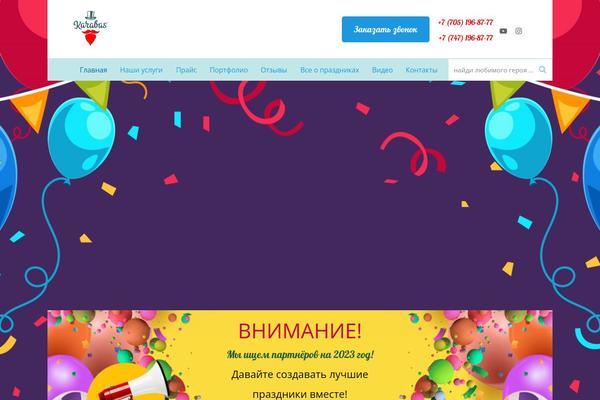Open the Instagram profile icon
The width and height of the screenshot is (600, 400).
click(x=518, y=31)
